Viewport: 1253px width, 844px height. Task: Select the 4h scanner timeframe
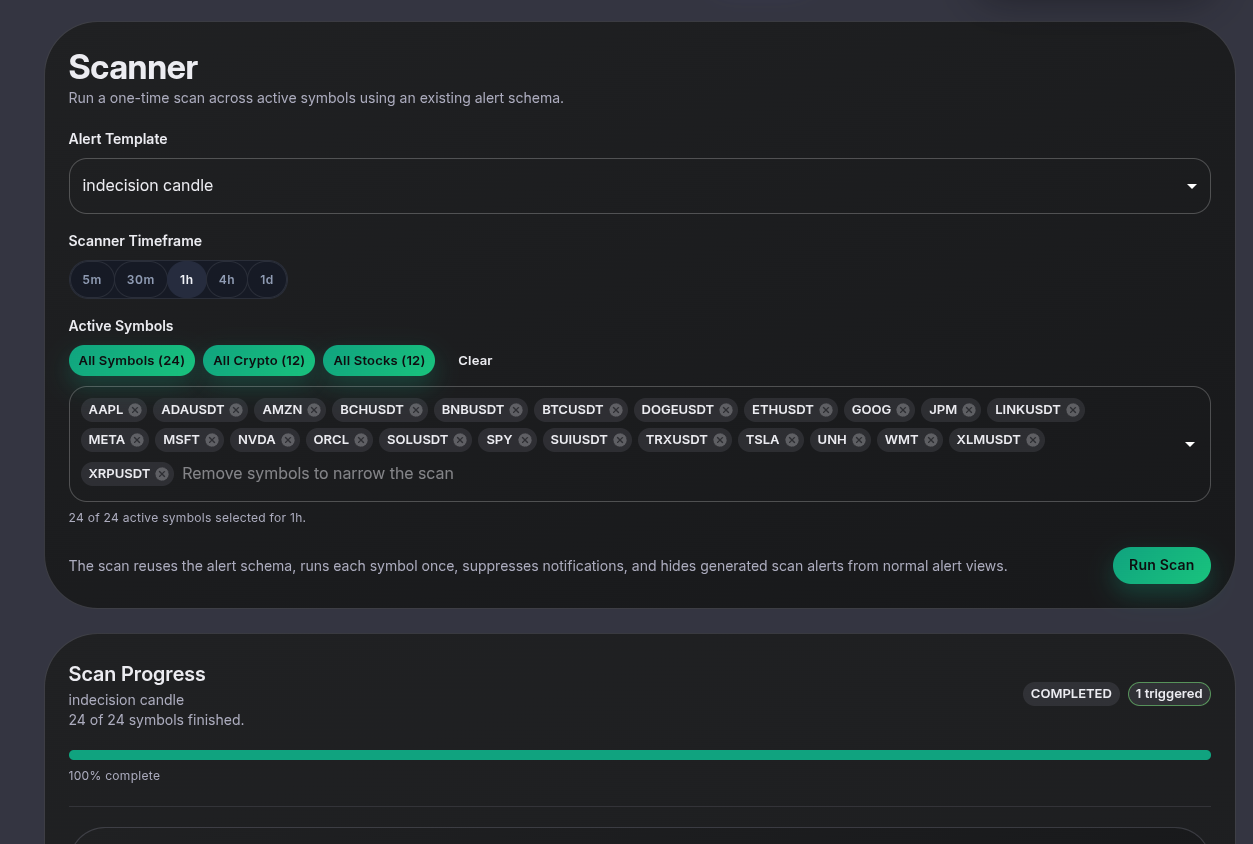[x=227, y=280]
